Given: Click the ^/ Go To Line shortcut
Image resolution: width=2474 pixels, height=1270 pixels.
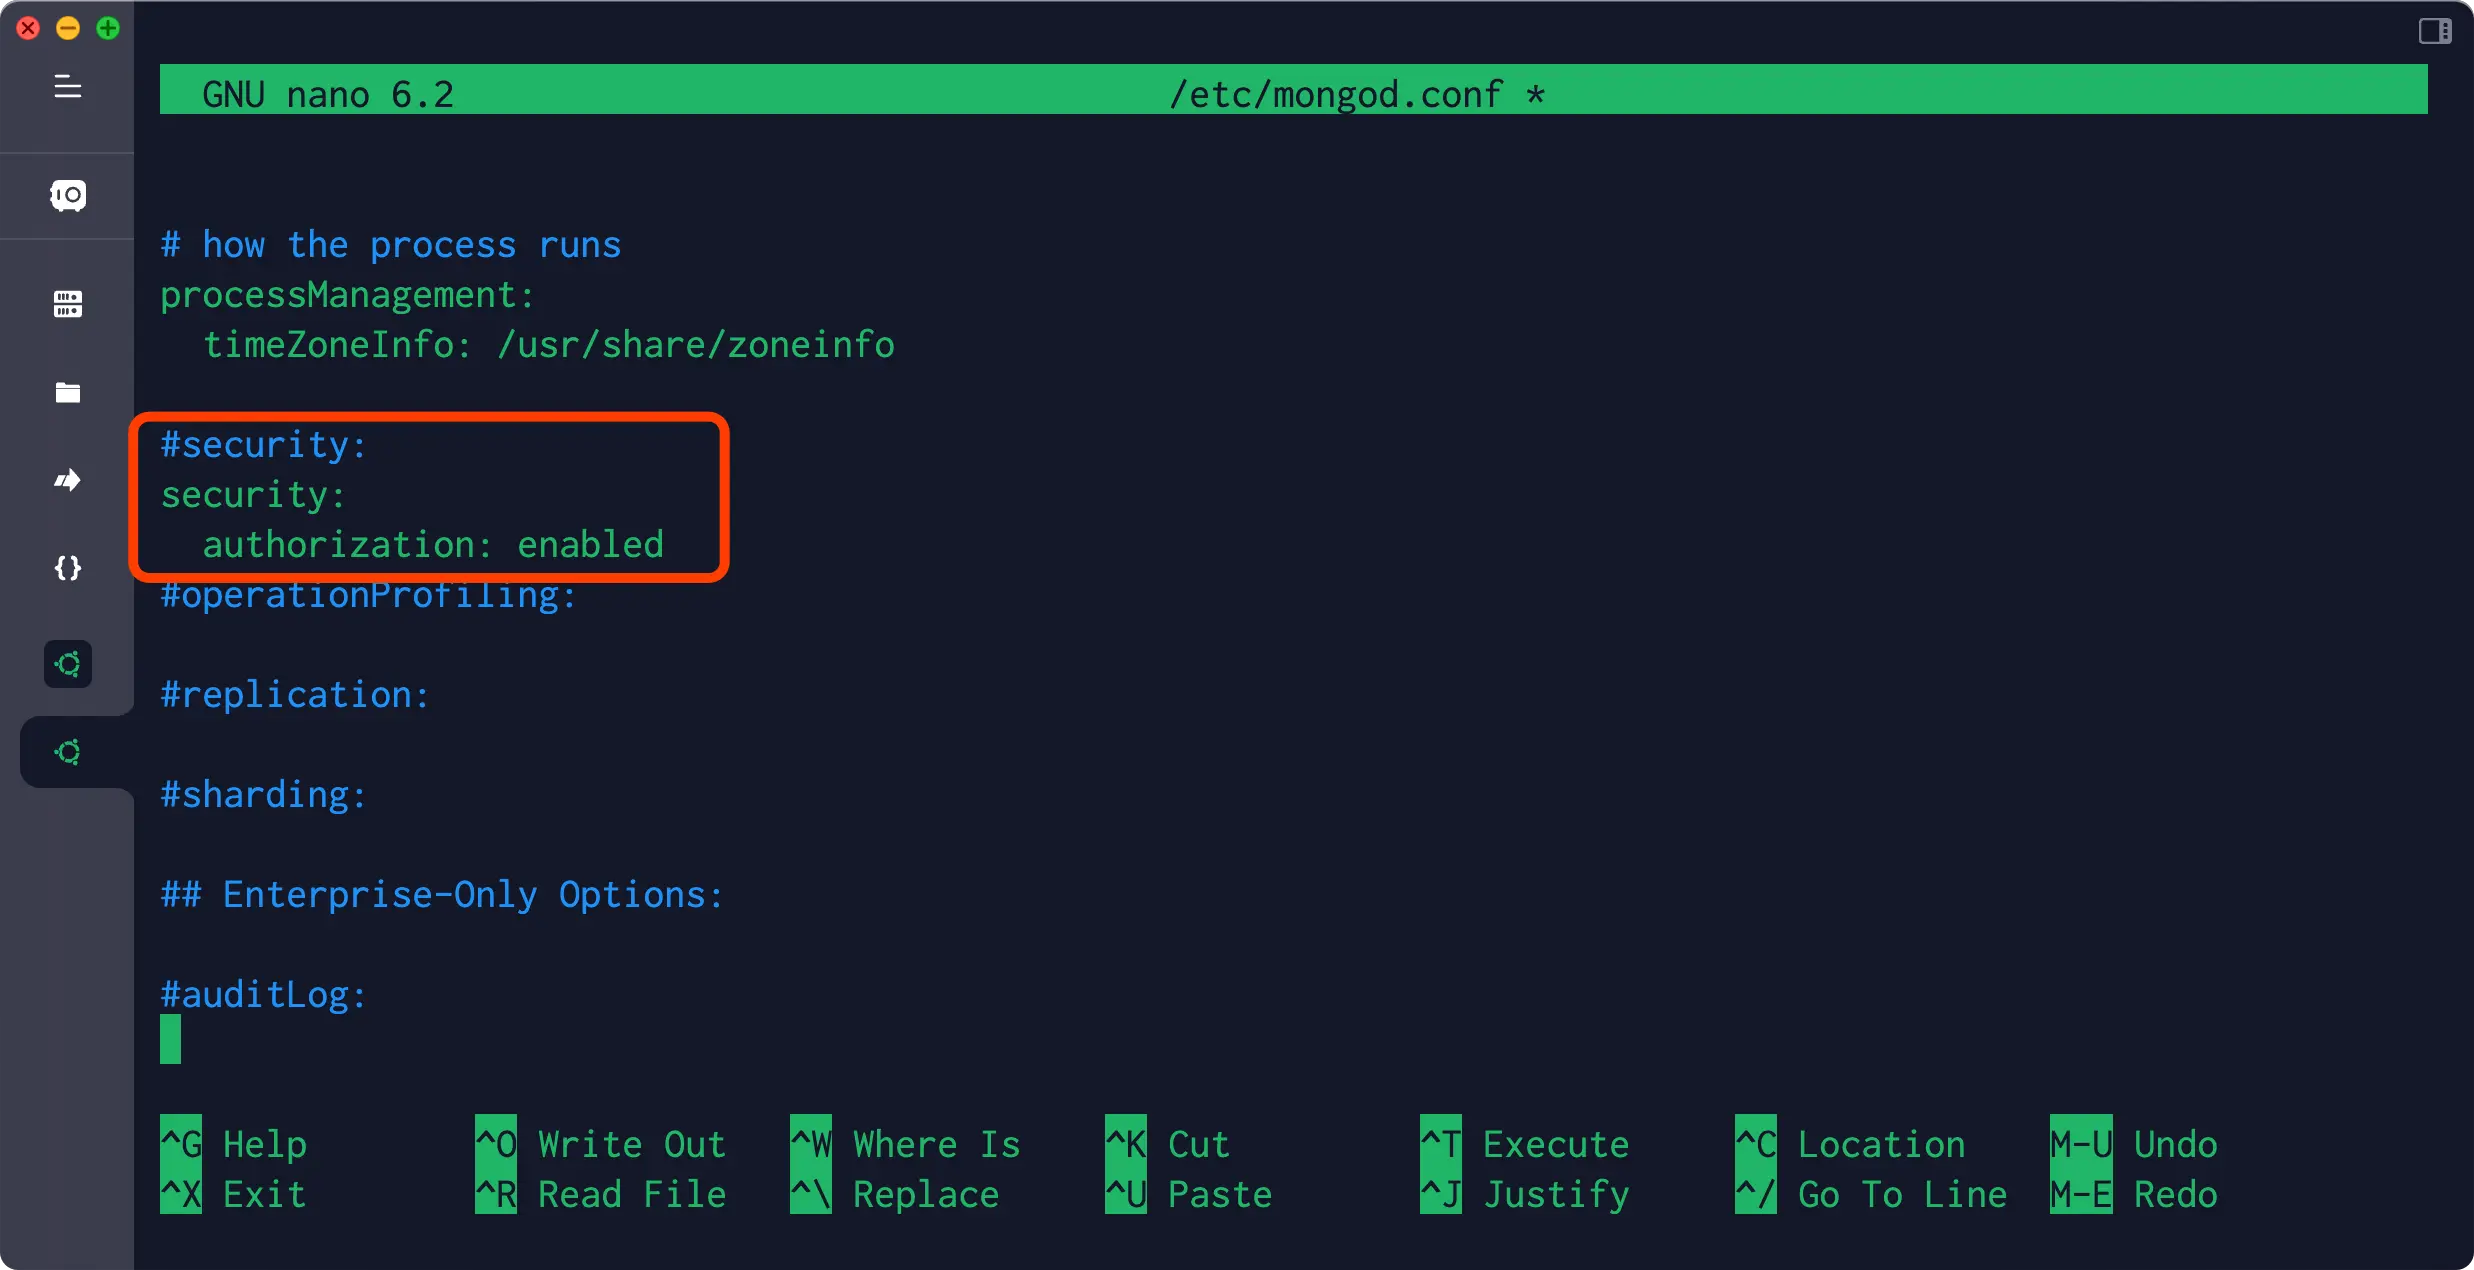Looking at the screenshot, I should click(x=1871, y=1194).
